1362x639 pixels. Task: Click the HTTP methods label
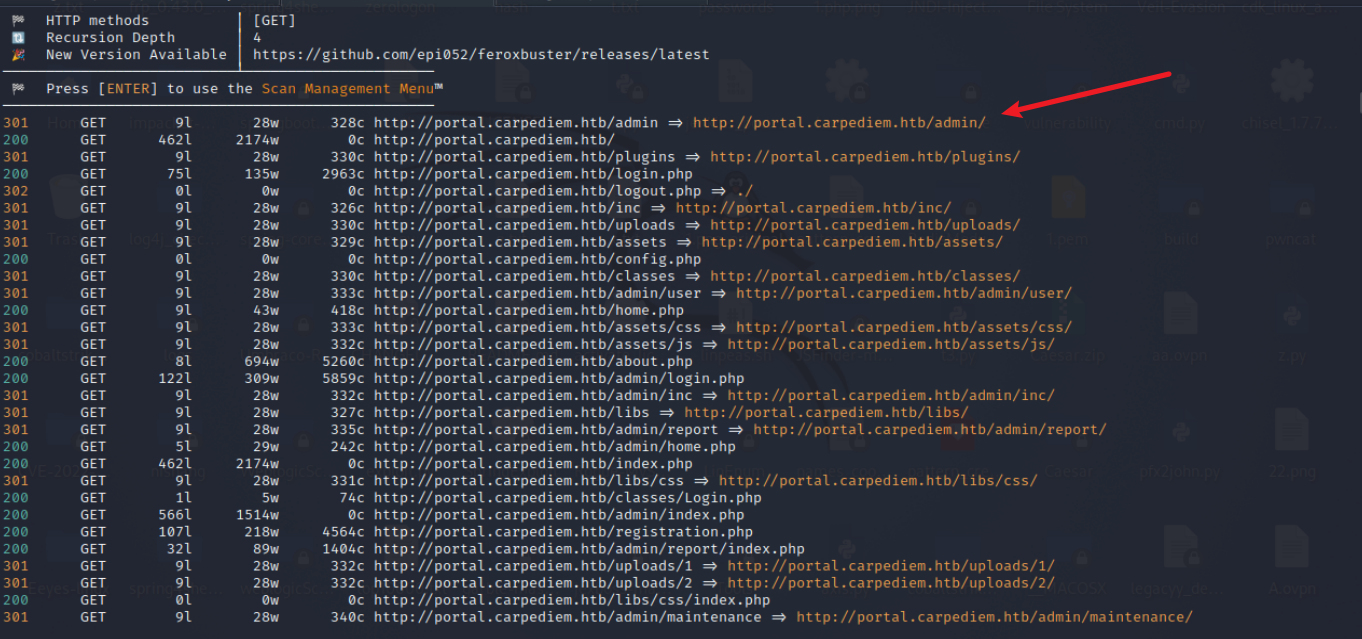click(97, 20)
